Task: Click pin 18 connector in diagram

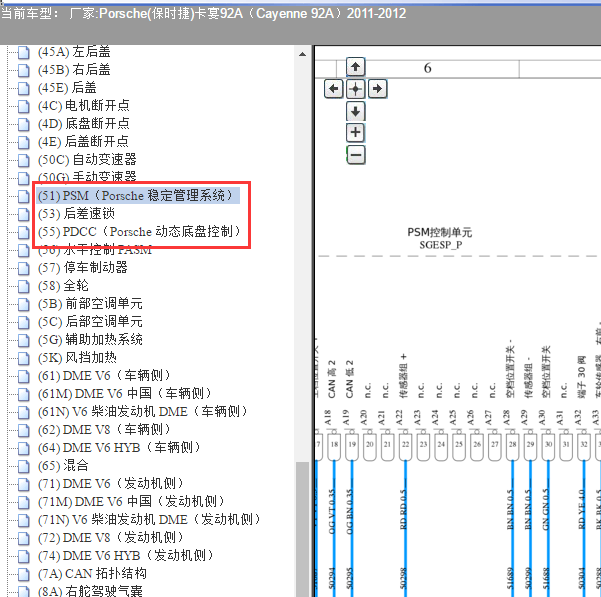Action: [x=334, y=447]
